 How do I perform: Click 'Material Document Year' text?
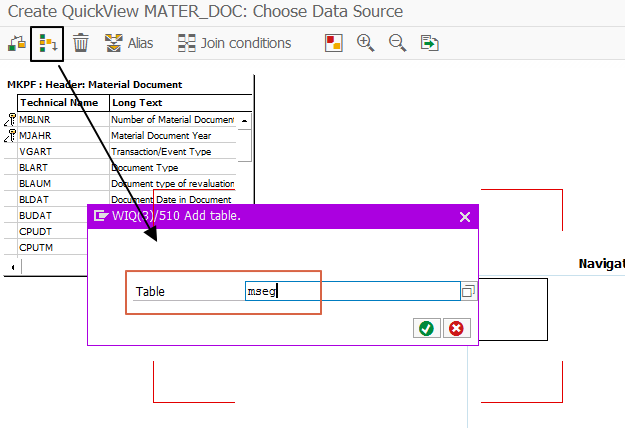click(161, 135)
